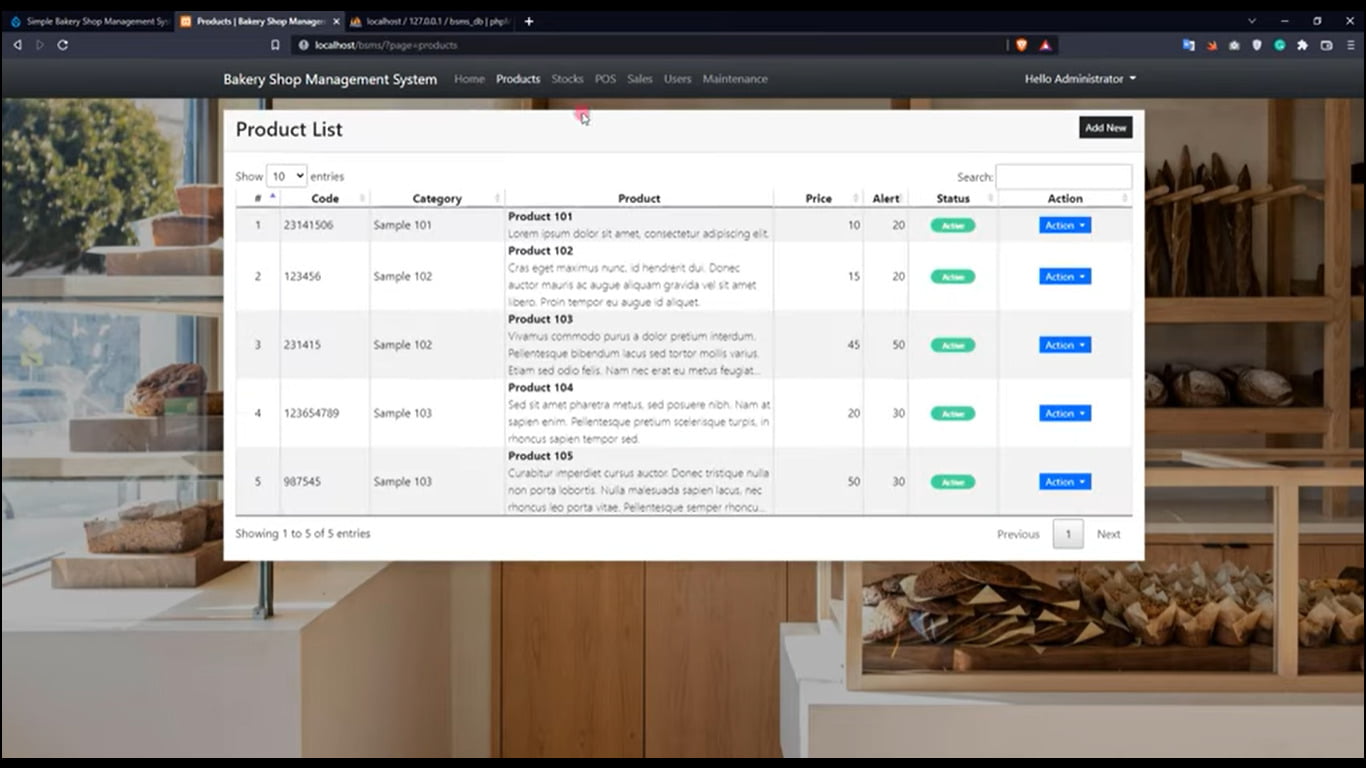Click the Brave Rewards triangle icon
This screenshot has width=1366, height=768.
pos(1046,45)
